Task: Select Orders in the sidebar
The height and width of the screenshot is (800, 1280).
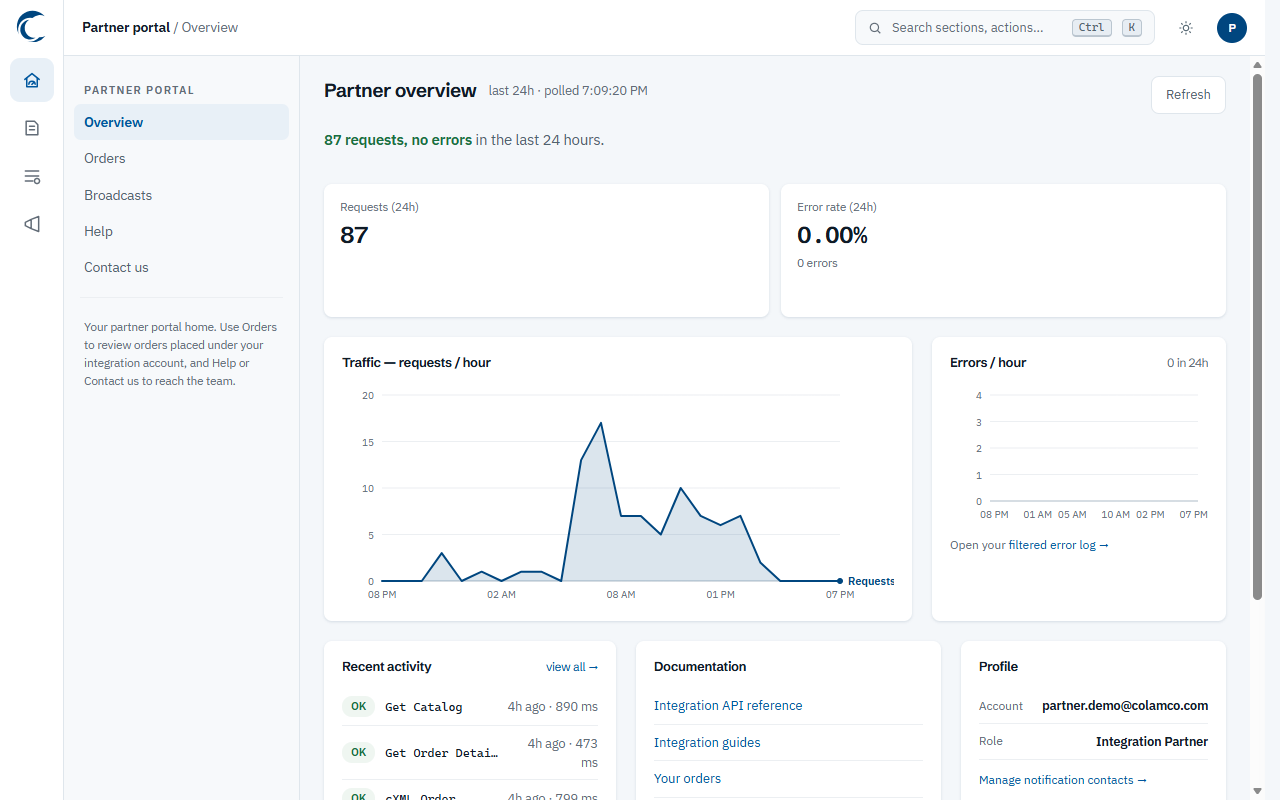Action: 181,158
